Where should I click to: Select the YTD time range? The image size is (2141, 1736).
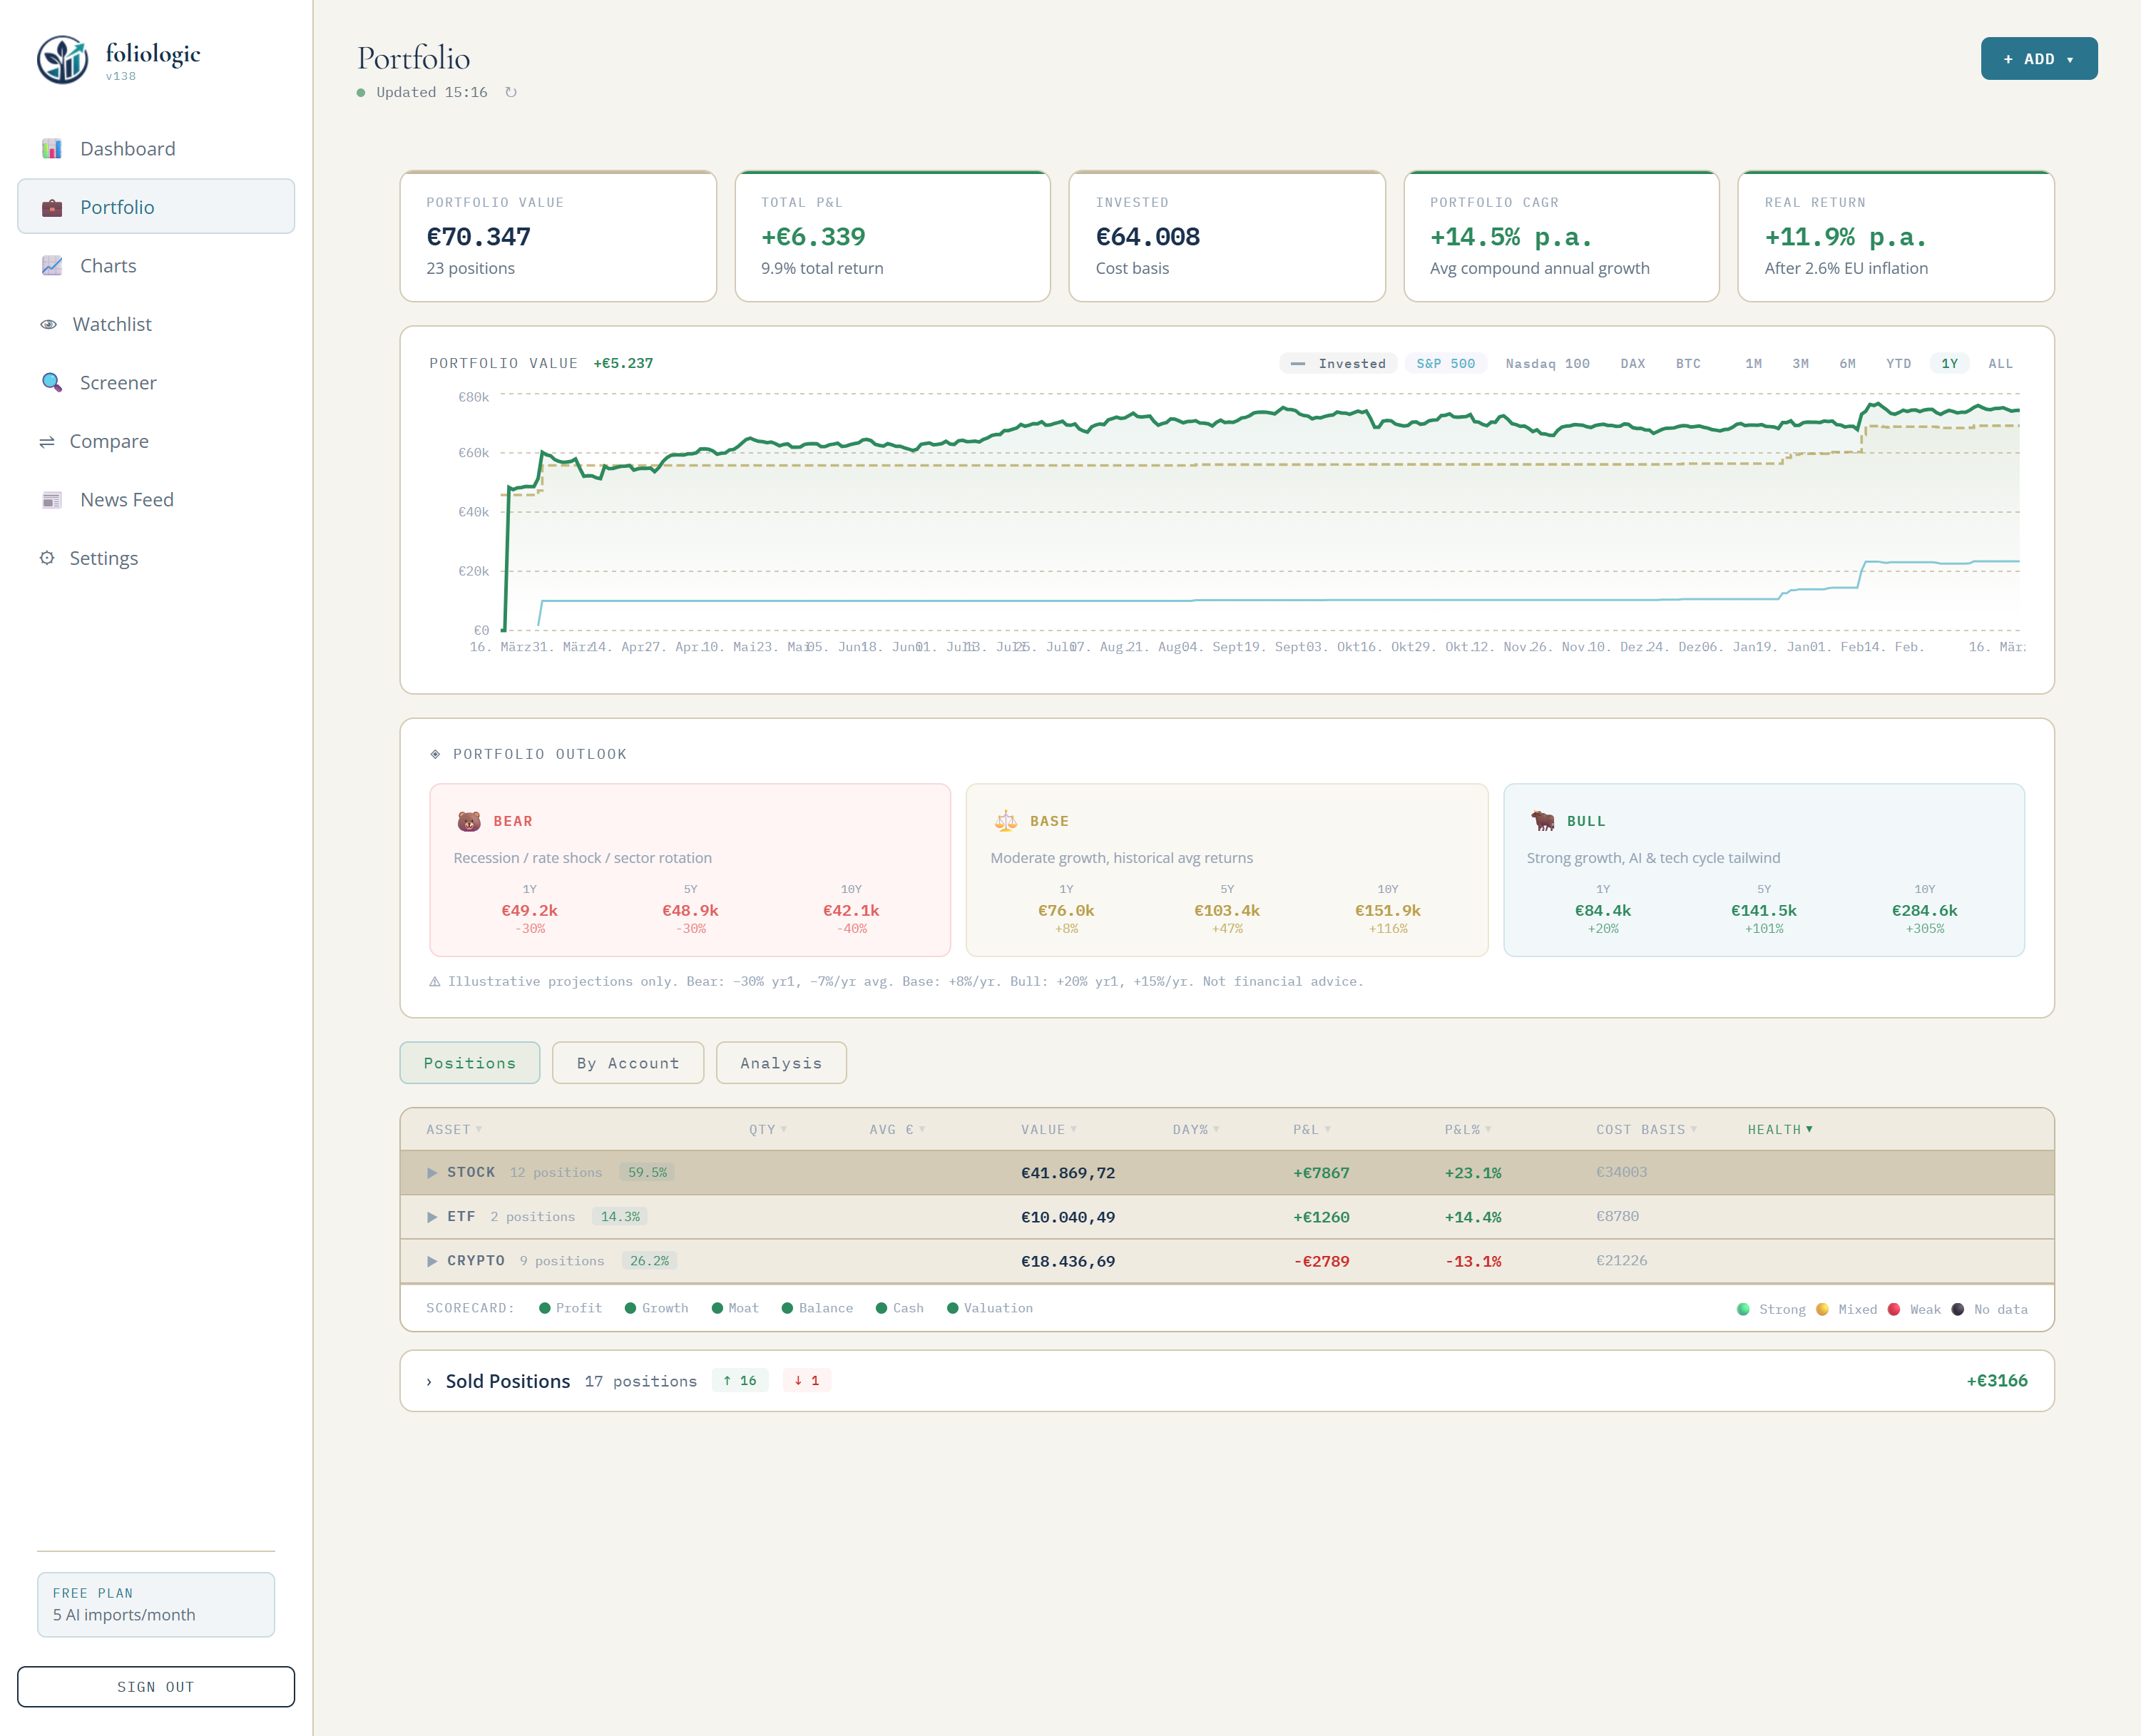(x=1898, y=363)
